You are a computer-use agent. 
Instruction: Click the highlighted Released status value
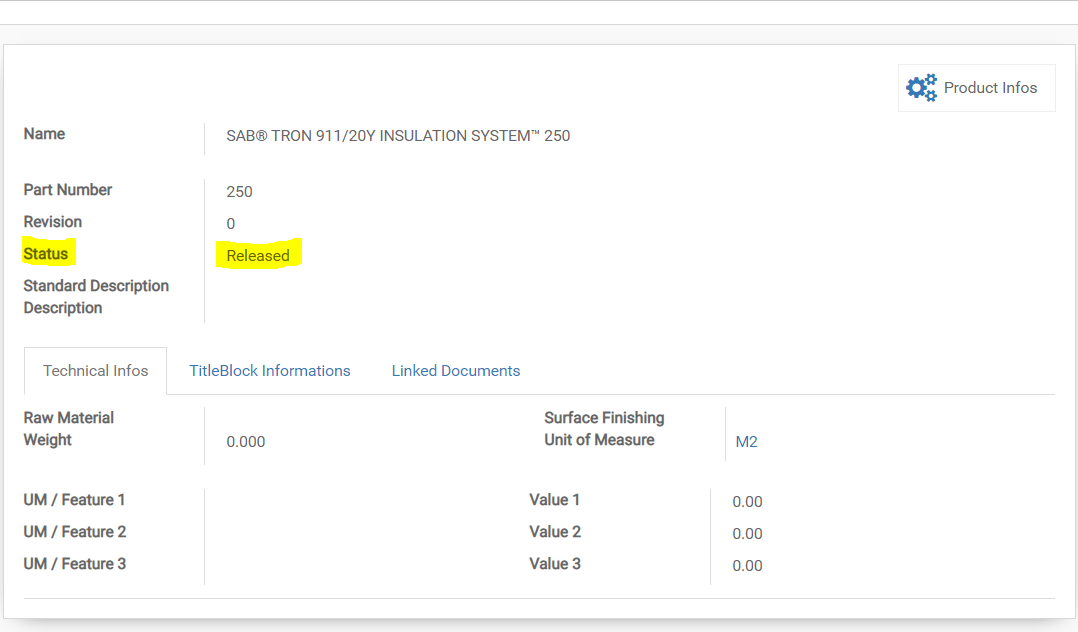tap(258, 256)
